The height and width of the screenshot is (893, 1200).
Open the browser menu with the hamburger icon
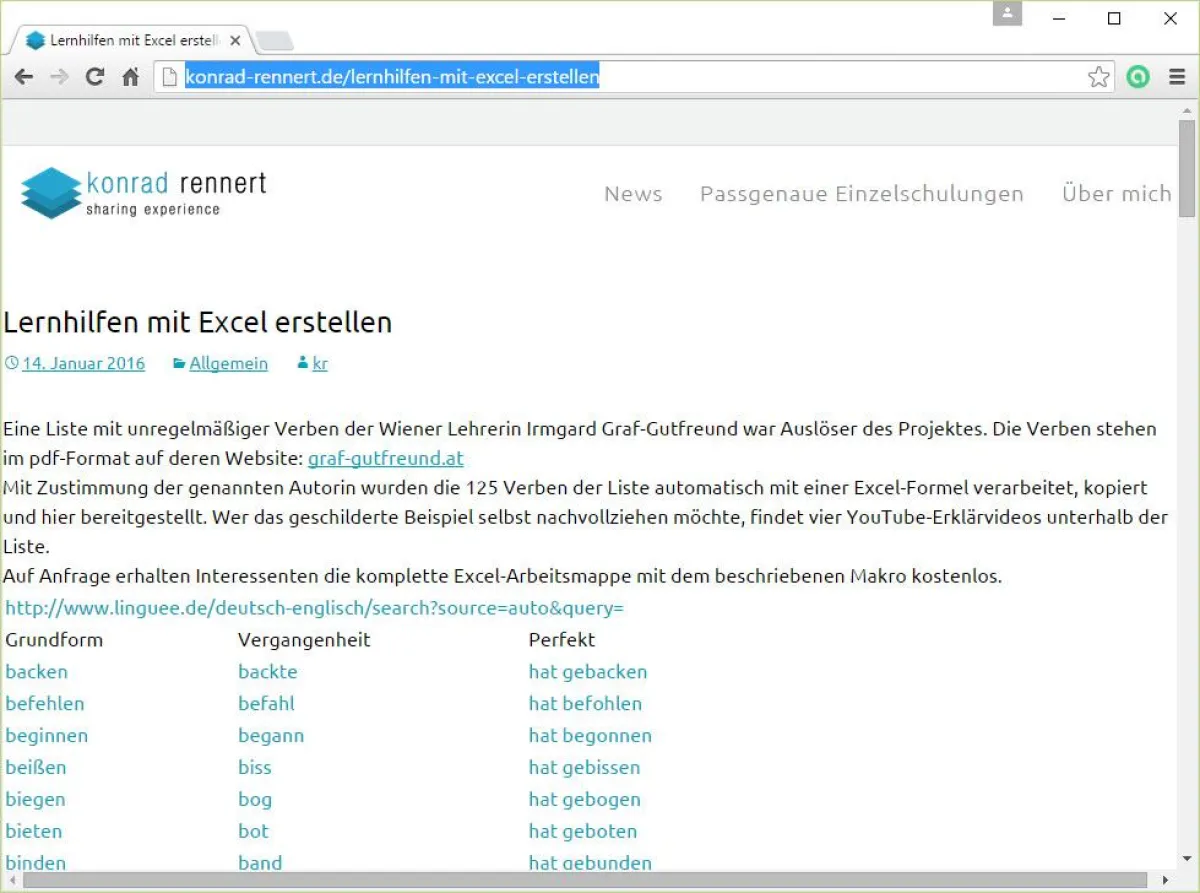point(1176,76)
